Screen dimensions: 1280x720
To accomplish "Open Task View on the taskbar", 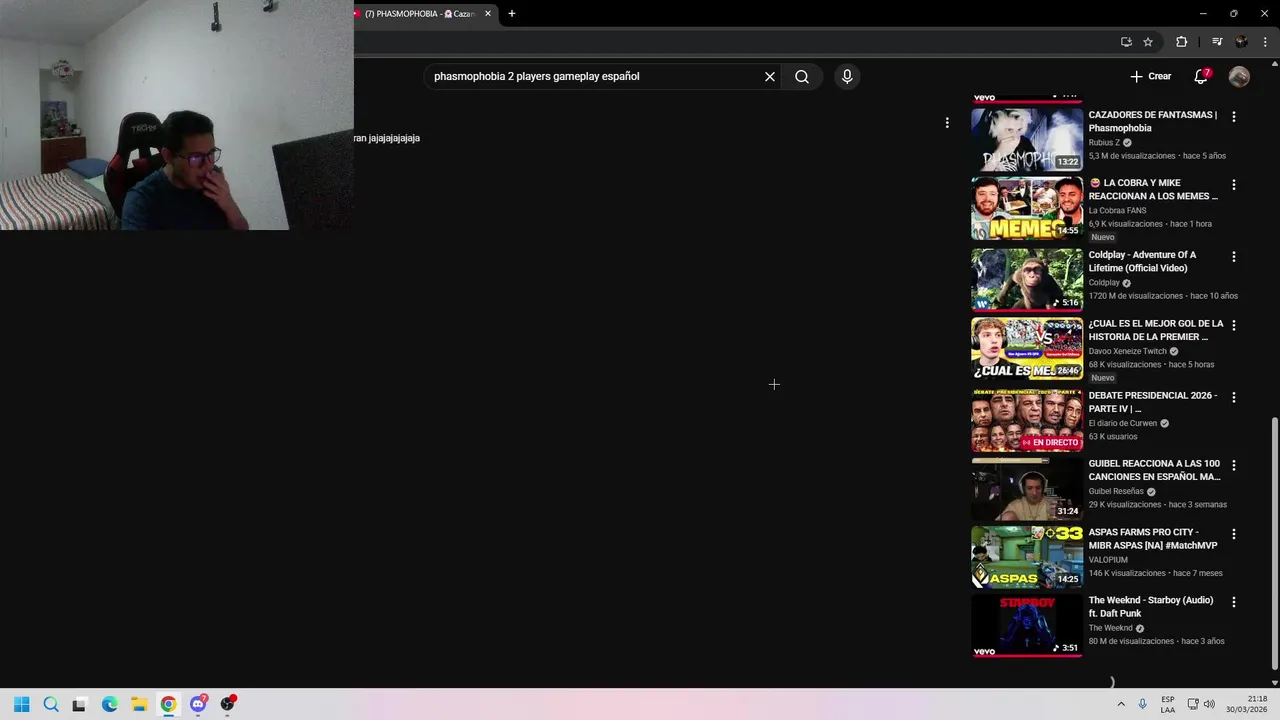I will [x=79, y=704].
